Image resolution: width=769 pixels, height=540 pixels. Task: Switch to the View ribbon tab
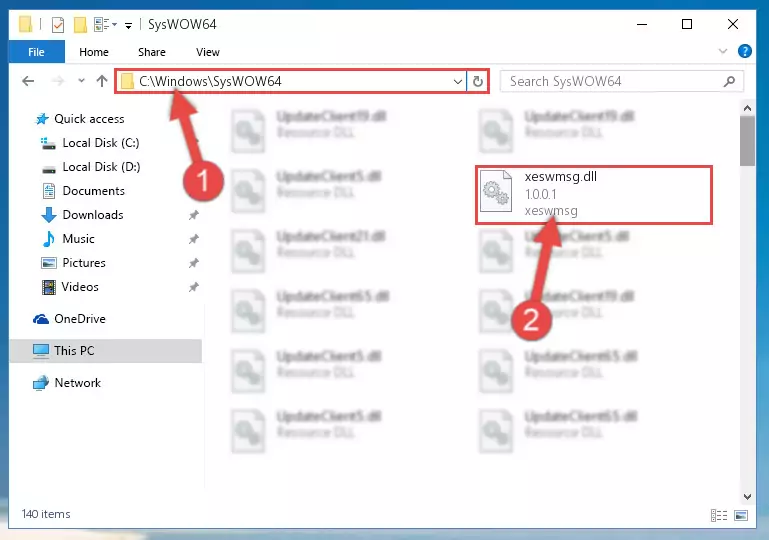pyautogui.click(x=207, y=52)
